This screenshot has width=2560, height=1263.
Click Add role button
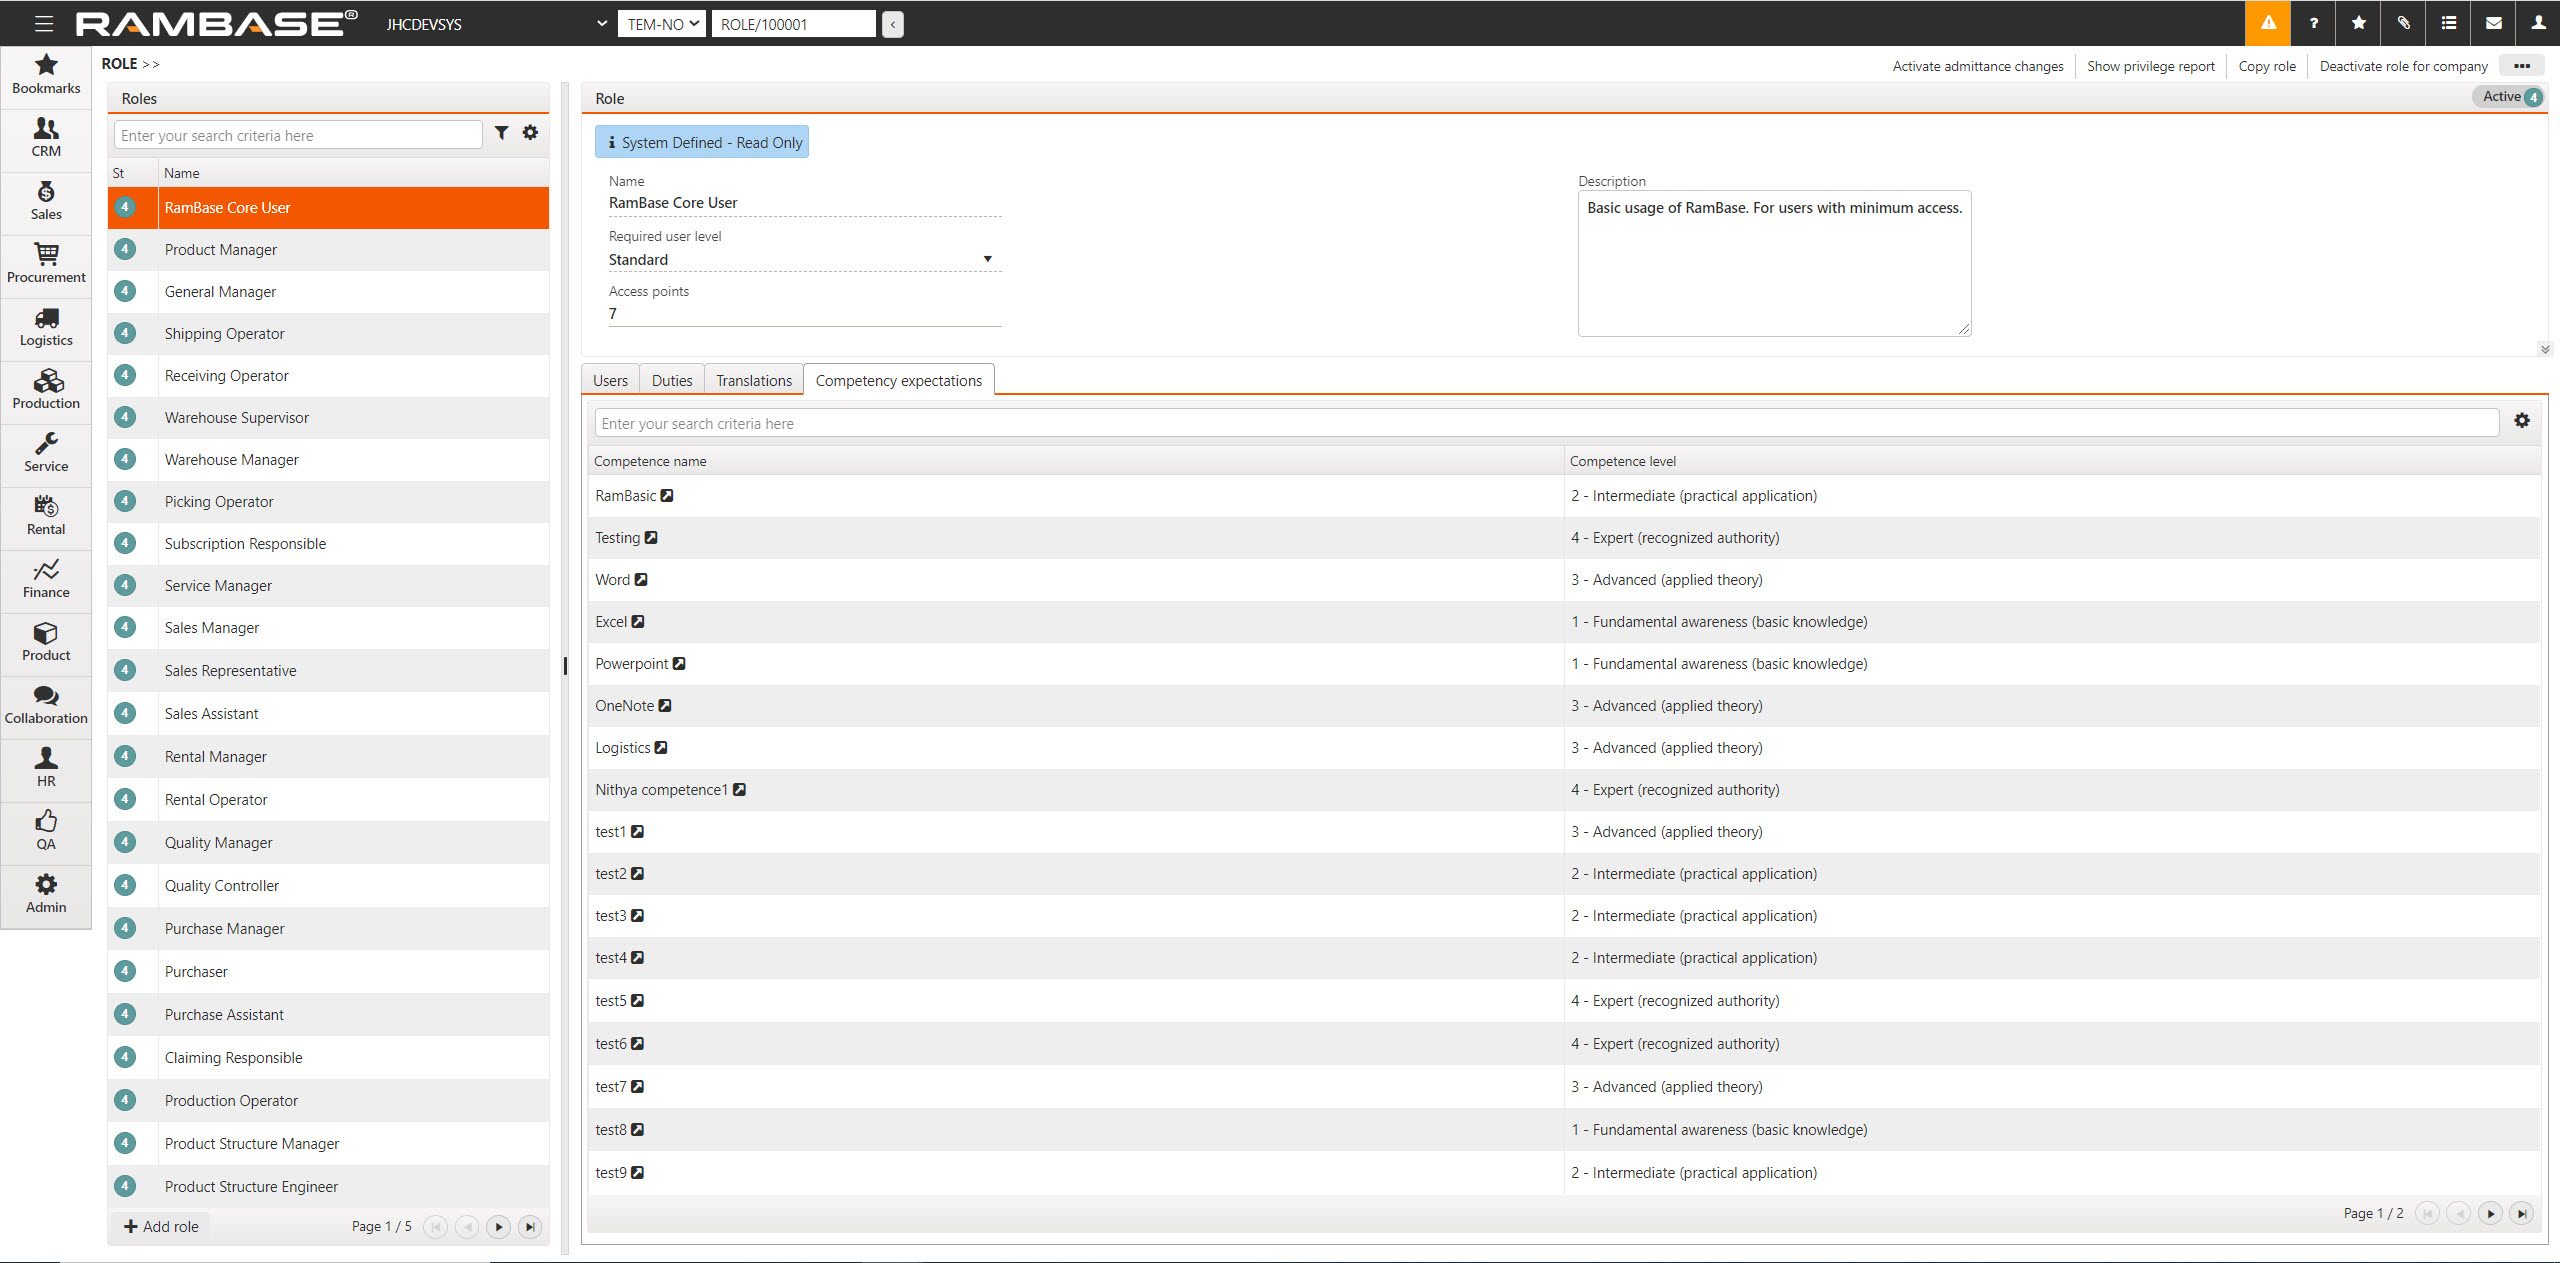pos(161,1226)
